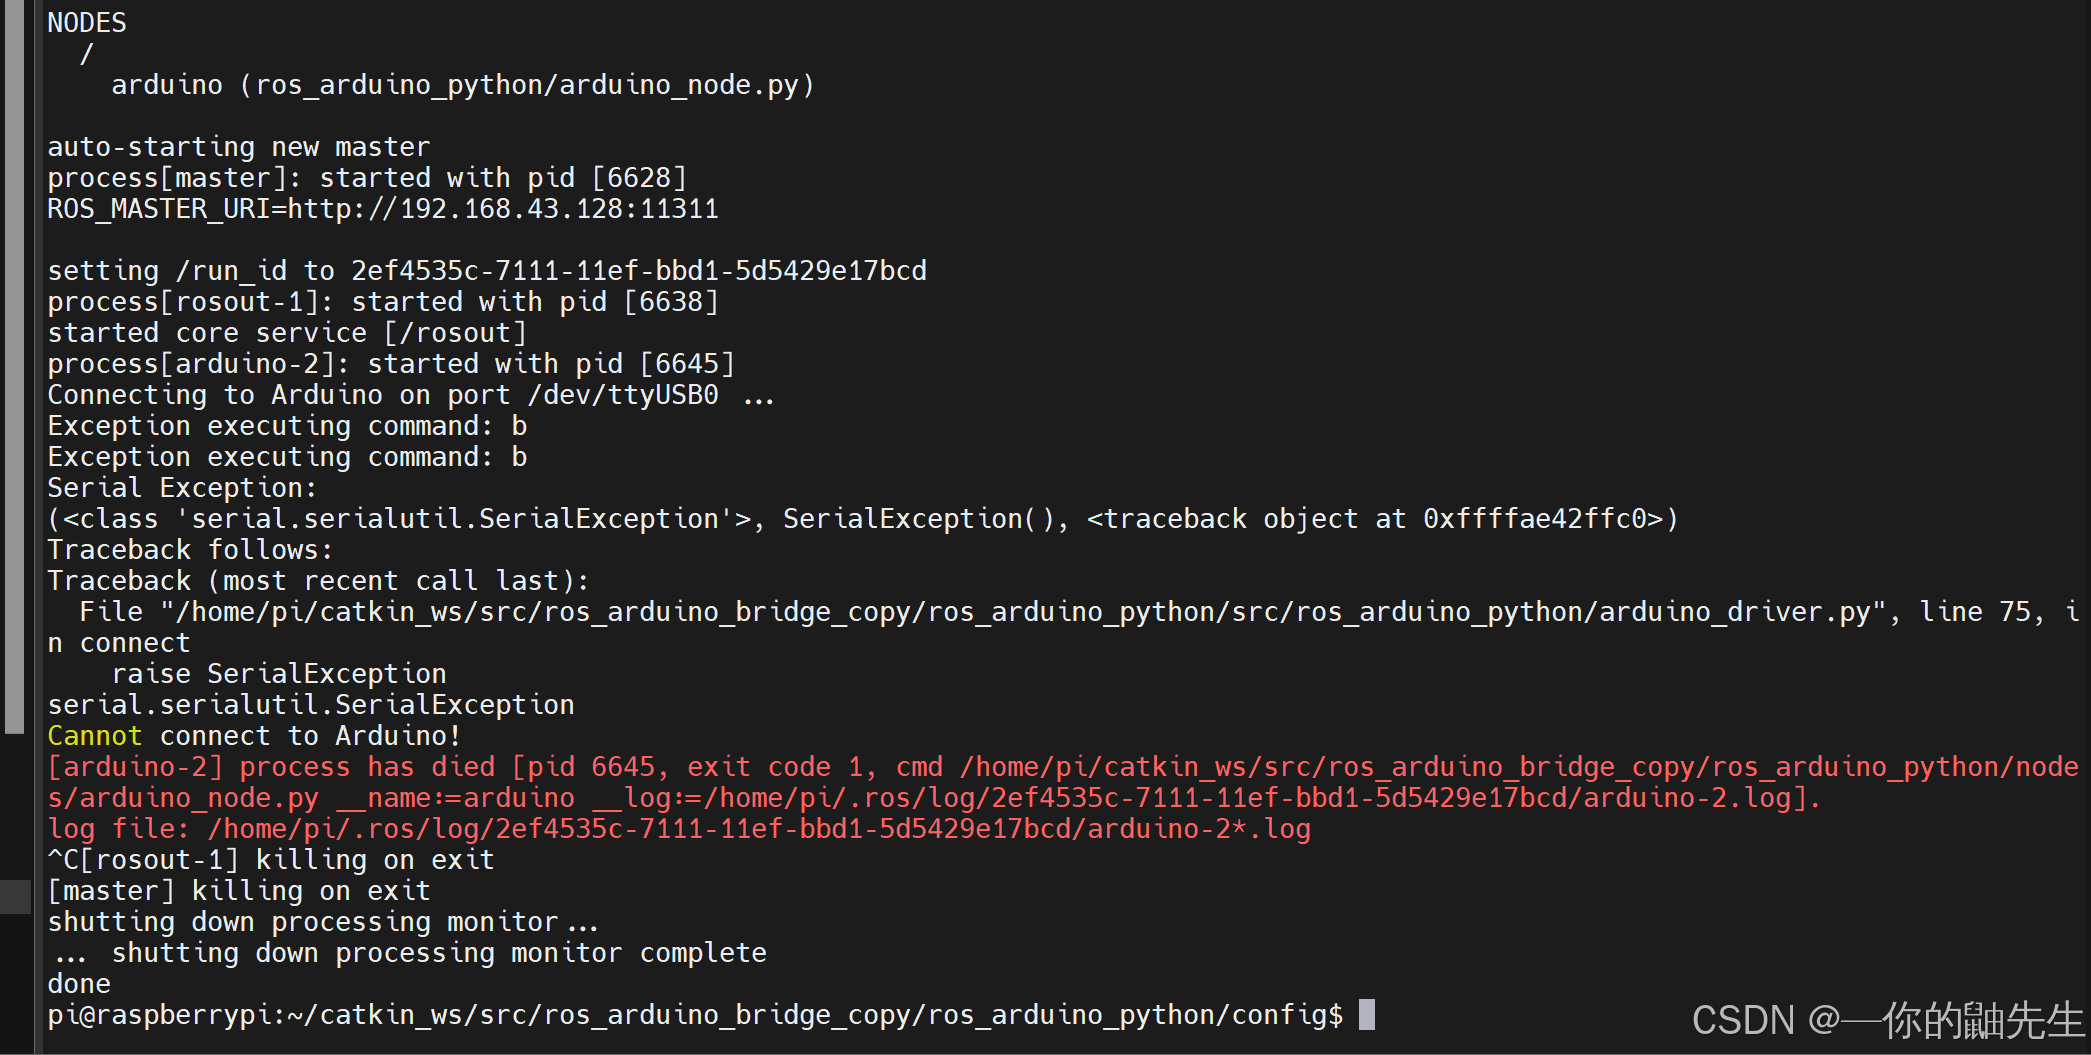2091x1055 pixels.
Task: Click the '/dev/ttyUSB0' port text
Action: click(x=623, y=394)
